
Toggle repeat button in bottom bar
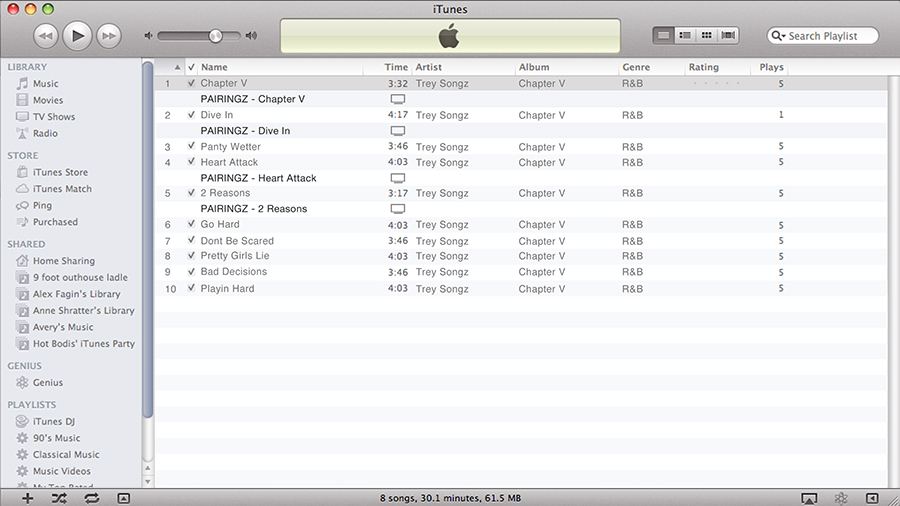92,498
